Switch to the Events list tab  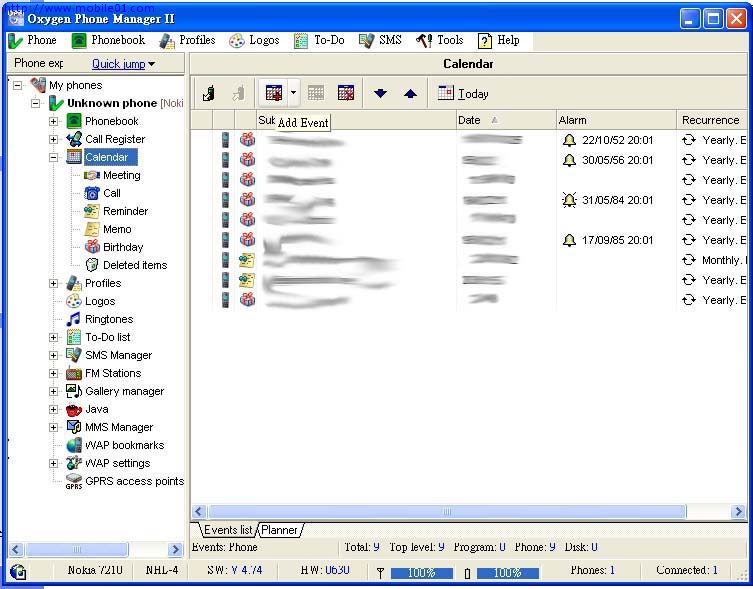click(x=228, y=530)
